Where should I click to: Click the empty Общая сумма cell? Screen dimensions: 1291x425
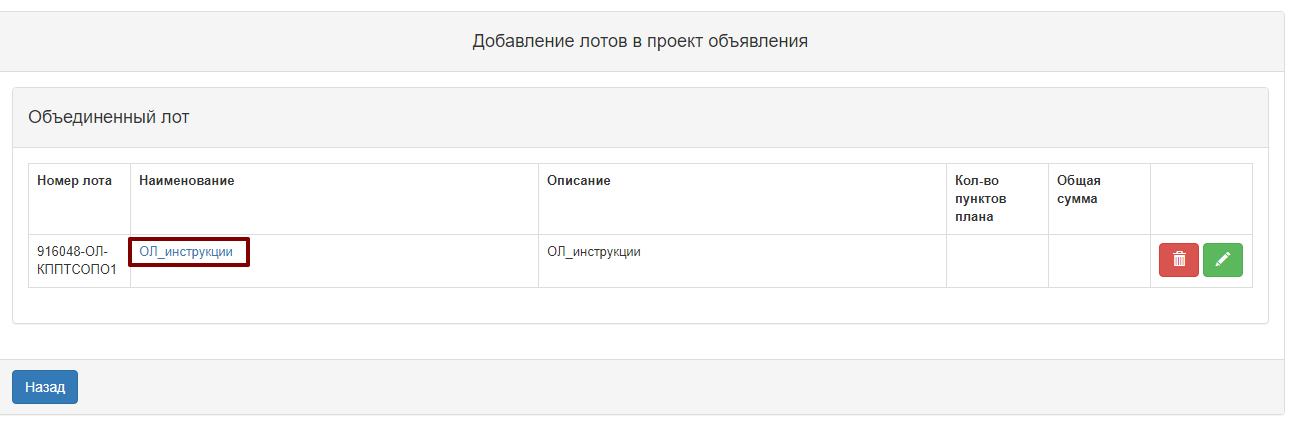[x=1099, y=261]
